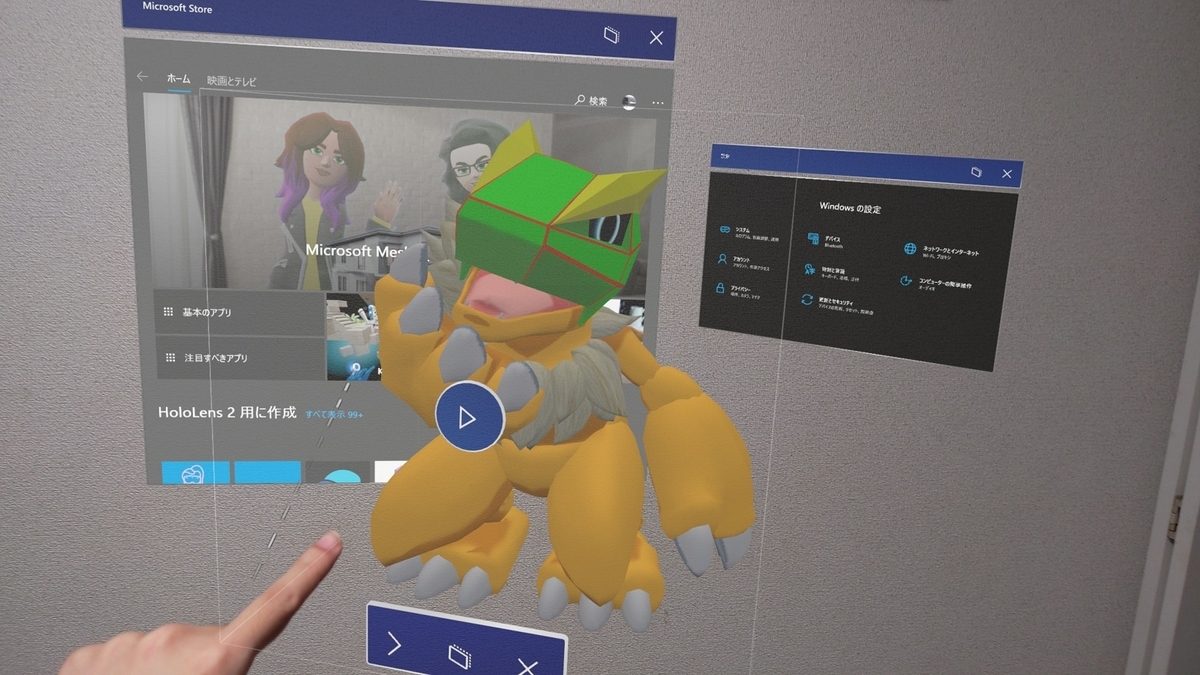Open the second plain blue app tile

coord(268,472)
